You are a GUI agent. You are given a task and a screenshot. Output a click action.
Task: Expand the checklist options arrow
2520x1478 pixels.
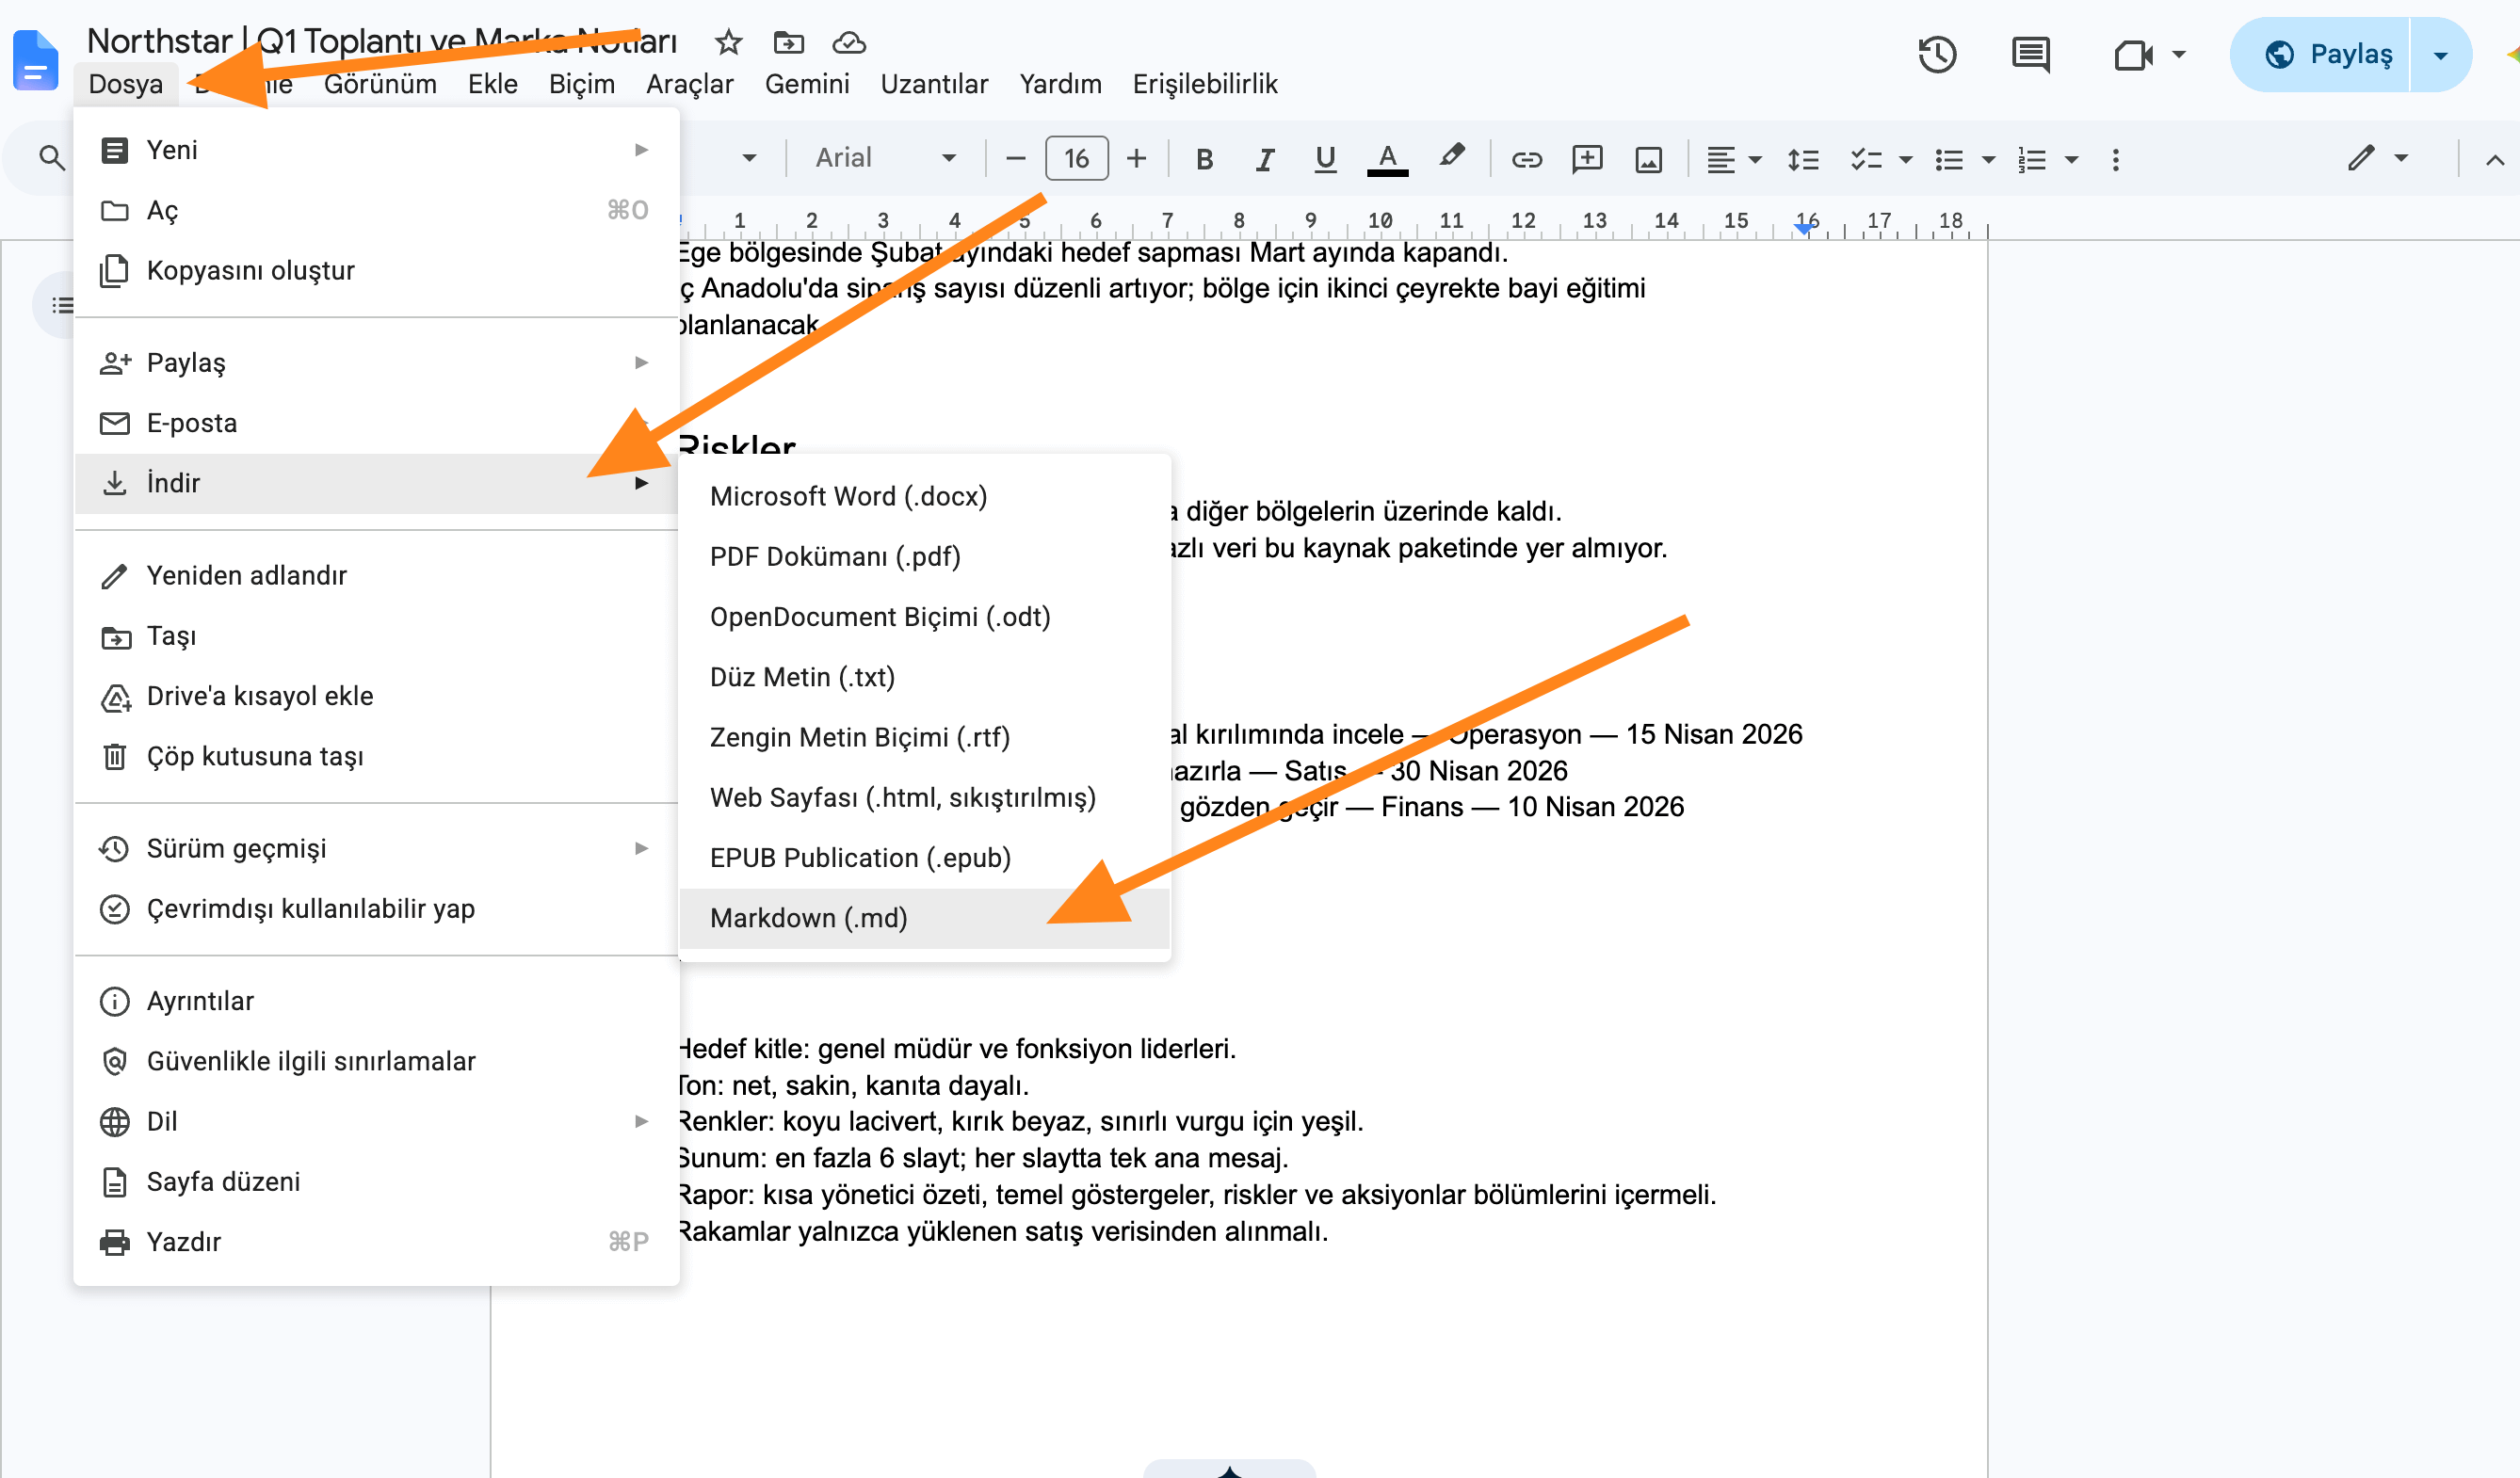[x=1905, y=159]
